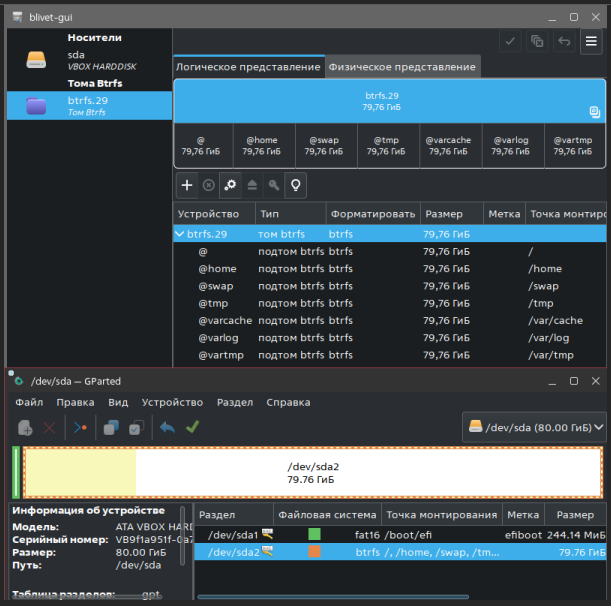Click key icon next to /dev/sda2

(267, 551)
